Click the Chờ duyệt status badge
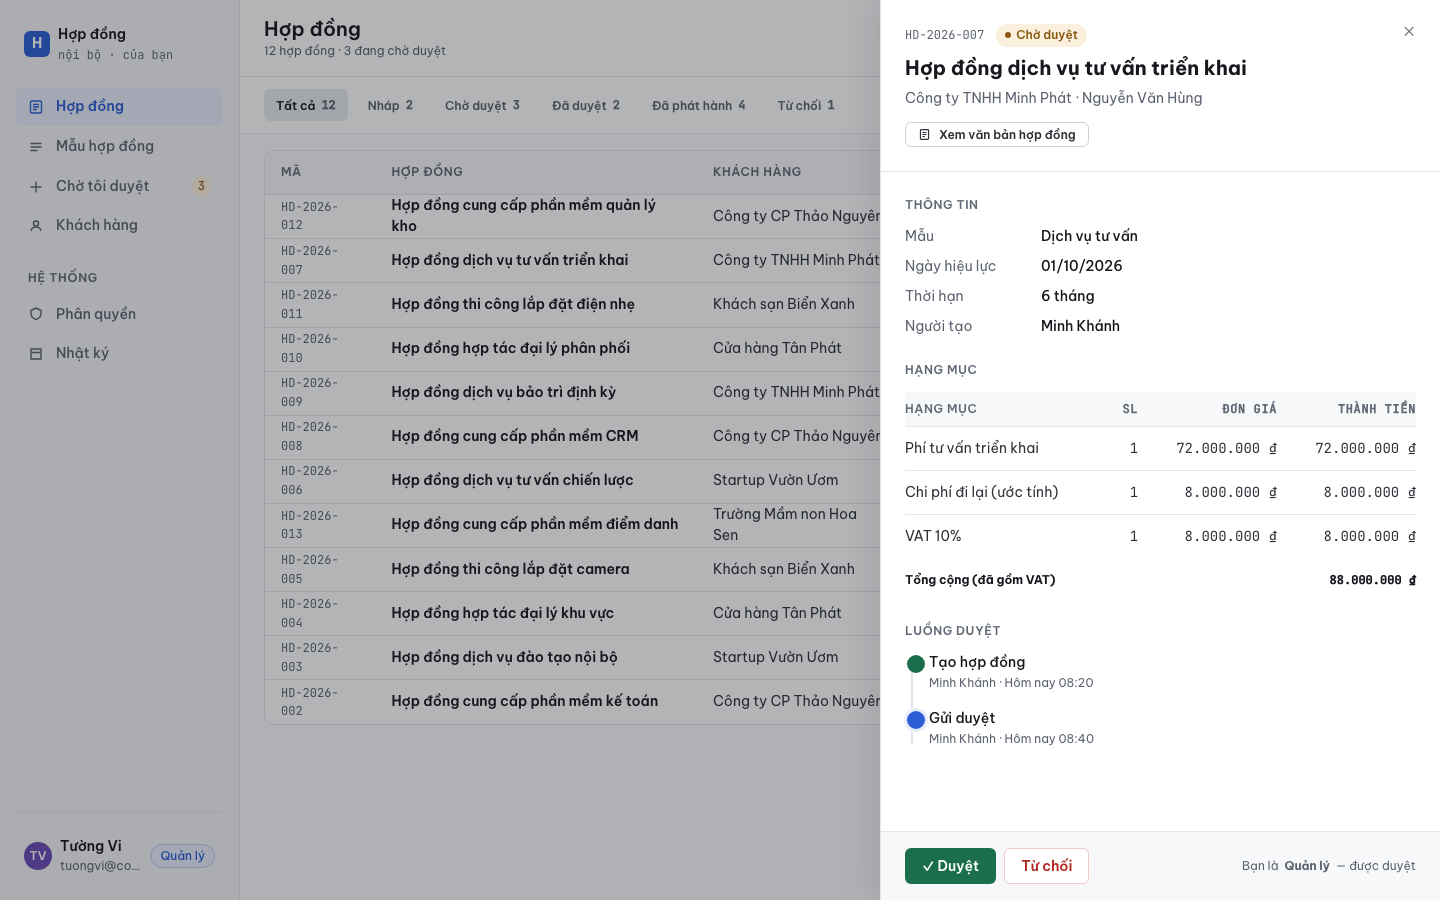This screenshot has width=1440, height=900. pos(1041,35)
